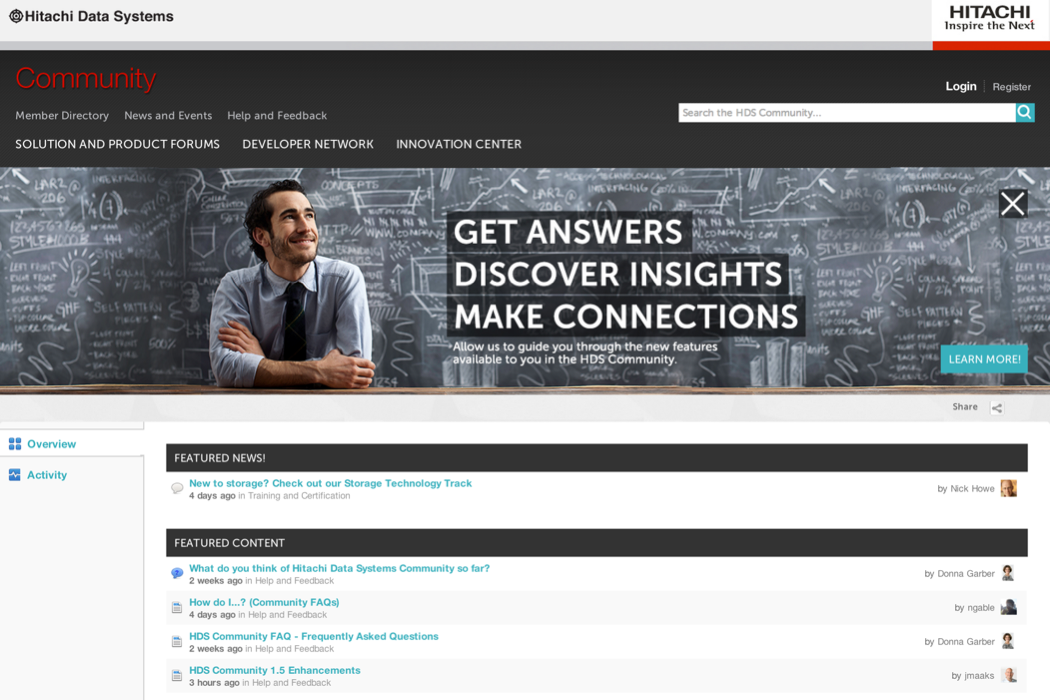Click the Login link
This screenshot has height=700, width=1050.
pos(961,86)
